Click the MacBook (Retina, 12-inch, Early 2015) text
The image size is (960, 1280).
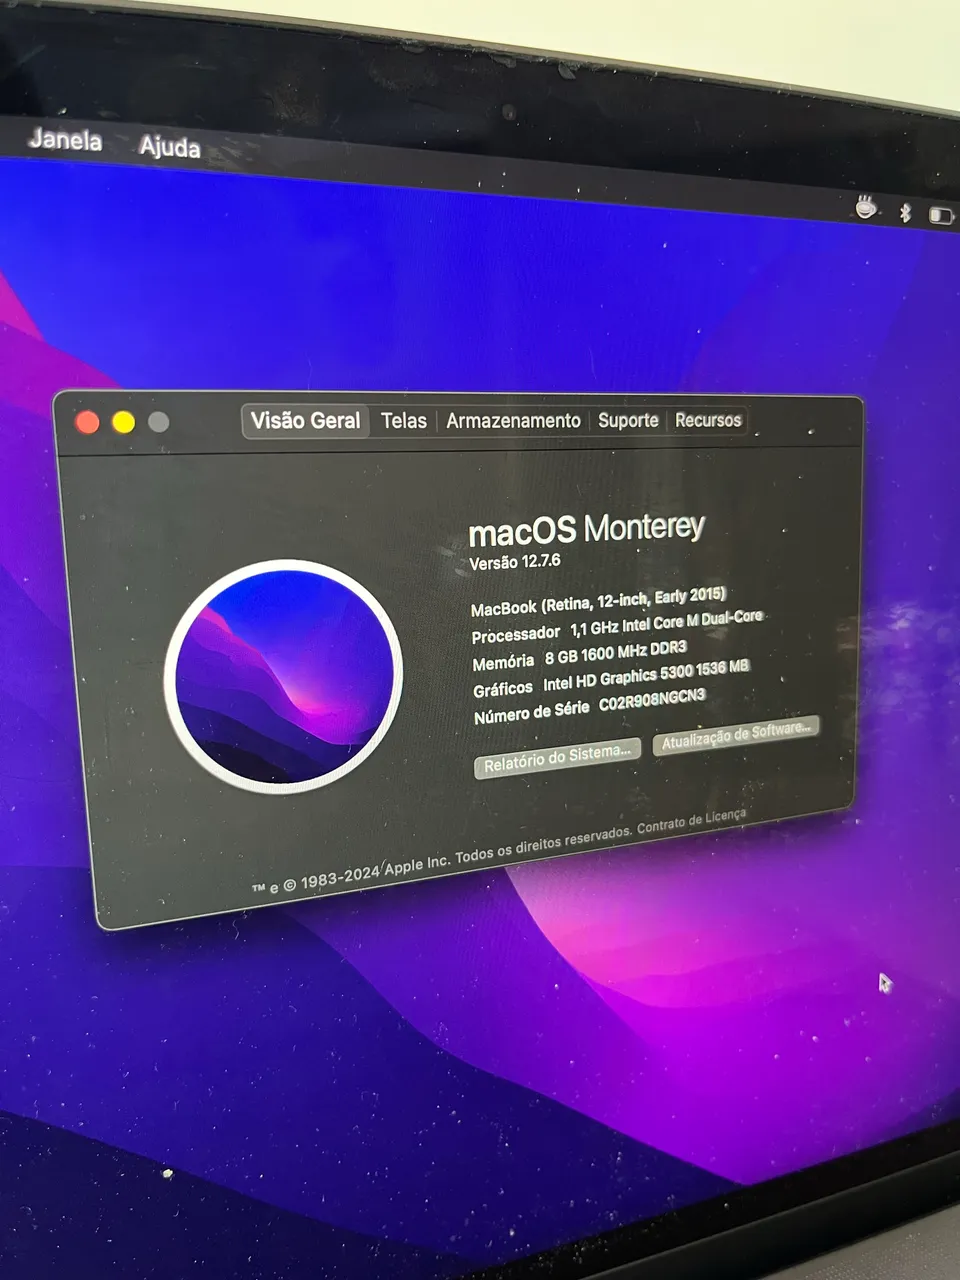pos(598,601)
